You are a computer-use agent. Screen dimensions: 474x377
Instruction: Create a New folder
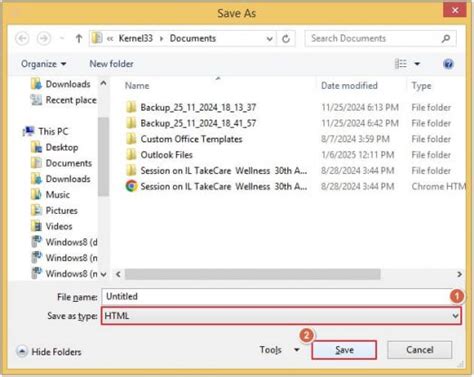point(111,64)
